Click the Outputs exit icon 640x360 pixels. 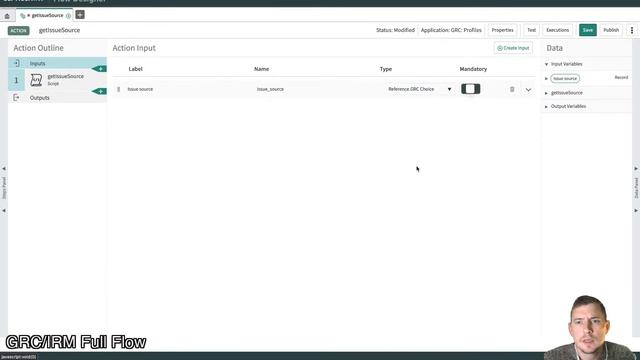point(16,98)
